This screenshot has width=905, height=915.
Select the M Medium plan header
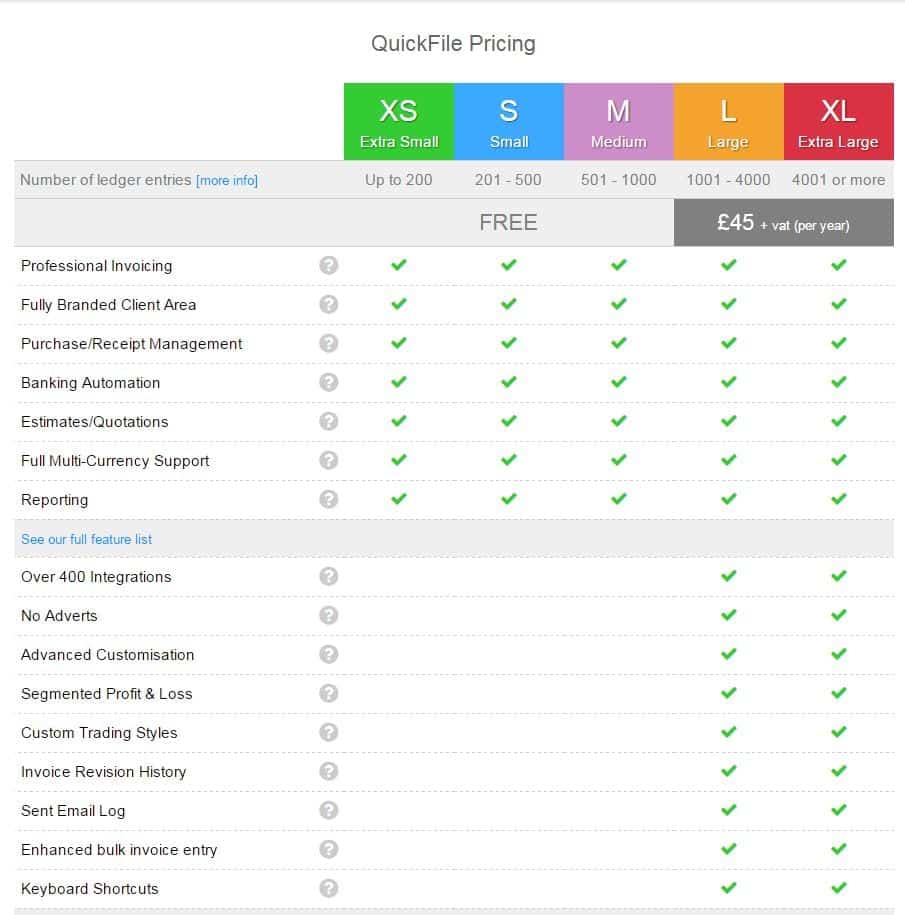pos(619,122)
